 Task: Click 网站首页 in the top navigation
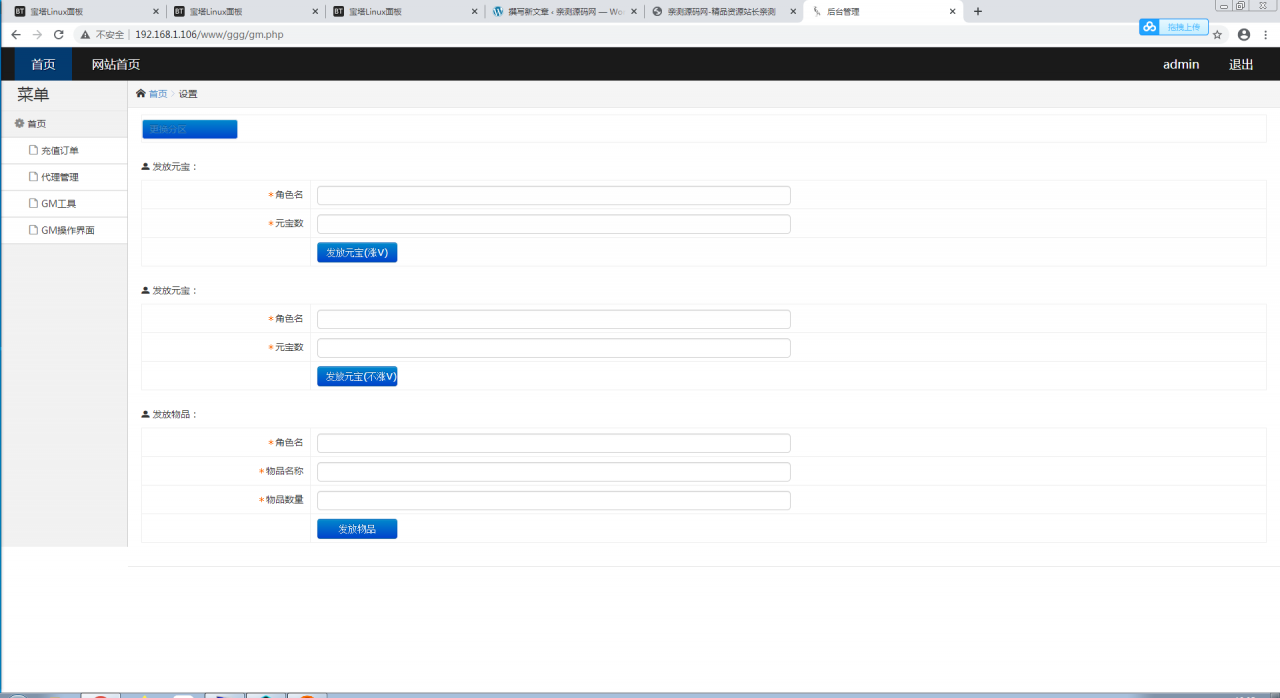tap(115, 64)
